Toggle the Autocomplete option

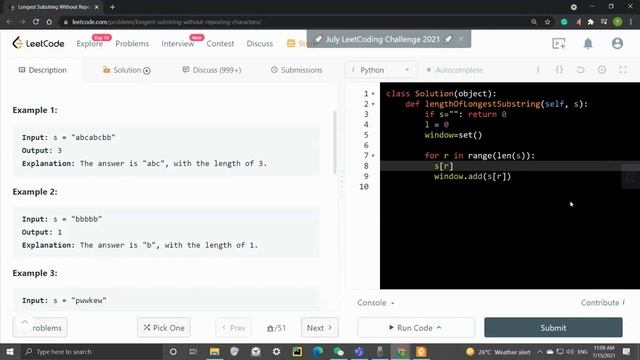coord(454,70)
